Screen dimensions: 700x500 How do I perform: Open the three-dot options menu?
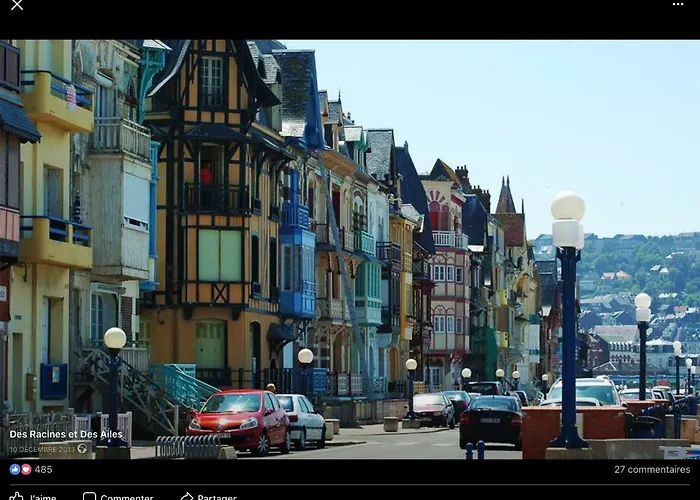[678, 4]
